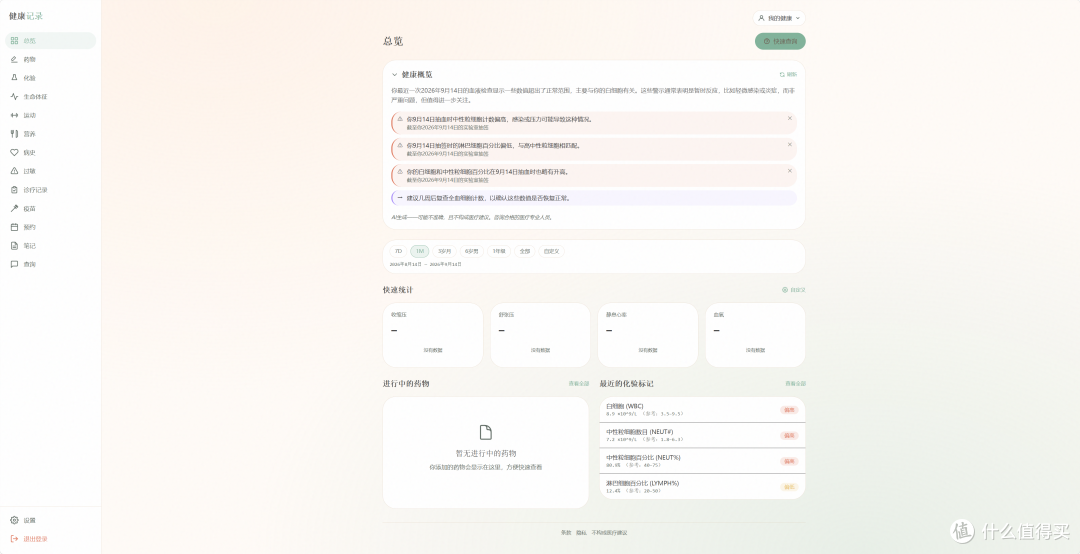
Task: Open the 条款 footer link
Action: click(565, 533)
